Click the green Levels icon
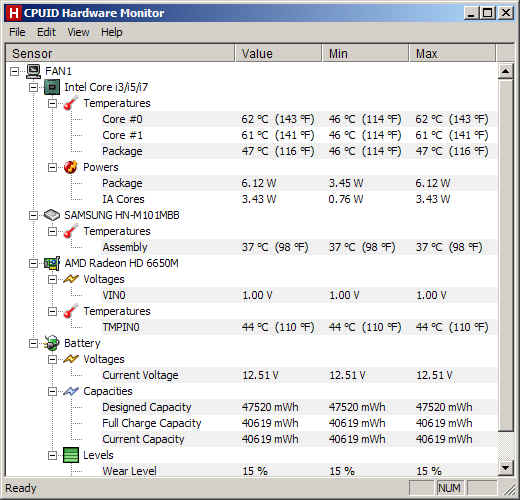 [71, 455]
